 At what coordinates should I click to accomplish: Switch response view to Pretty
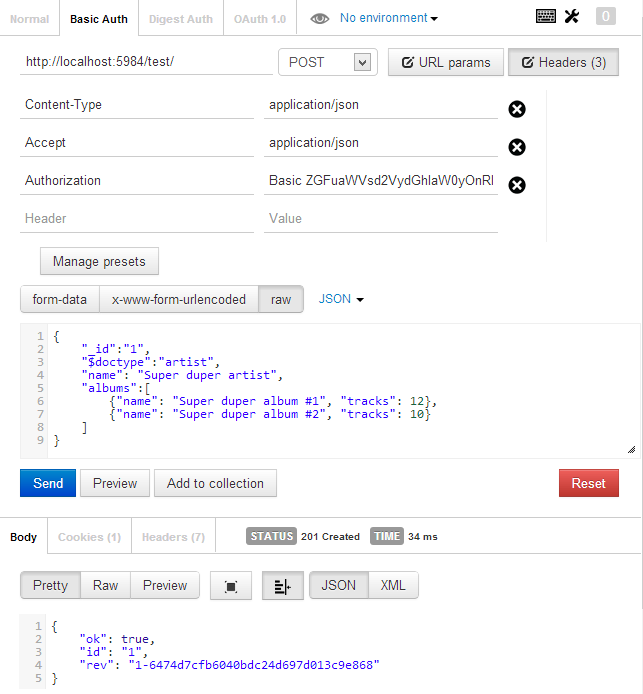(50, 586)
